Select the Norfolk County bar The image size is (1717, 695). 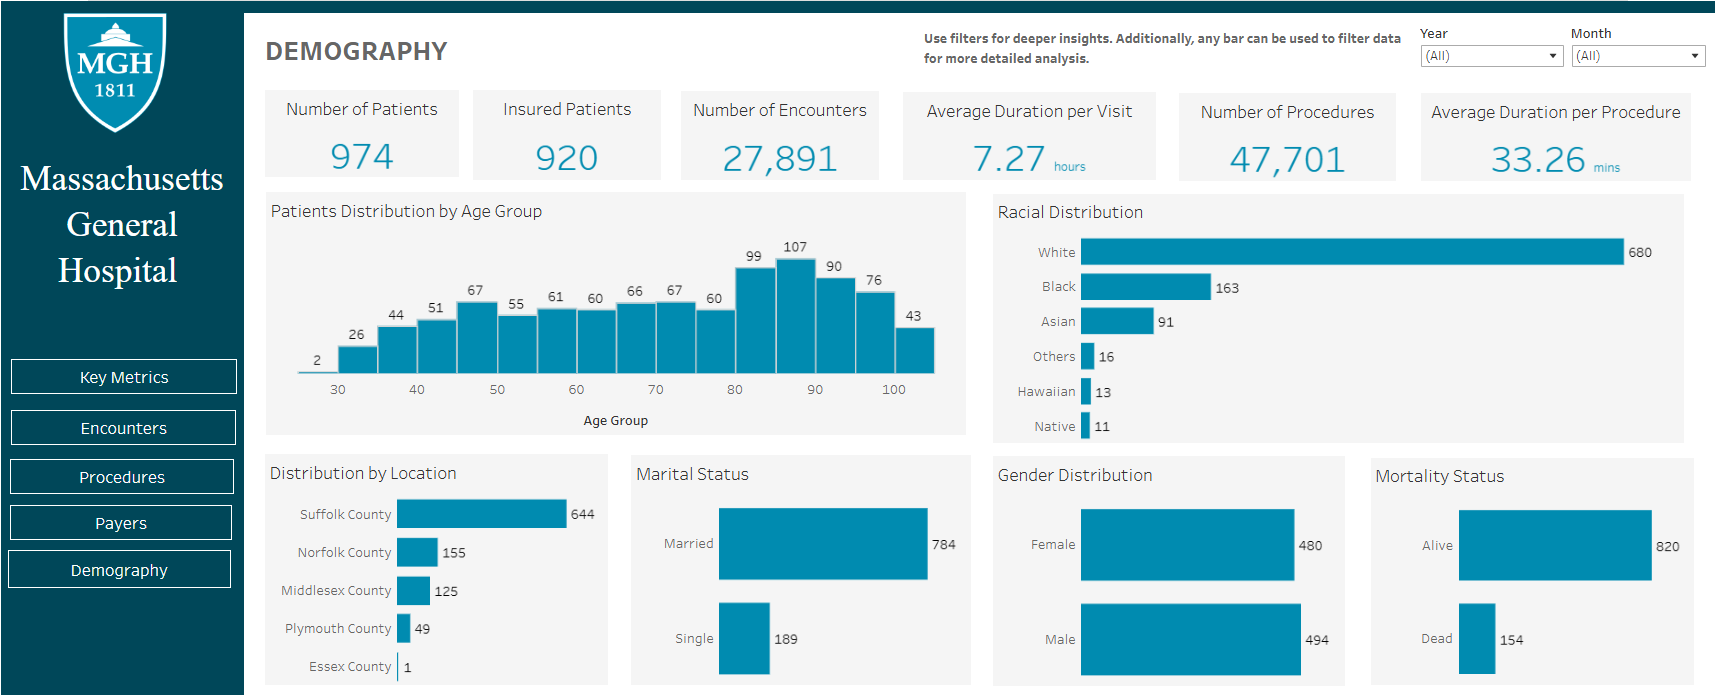point(417,552)
